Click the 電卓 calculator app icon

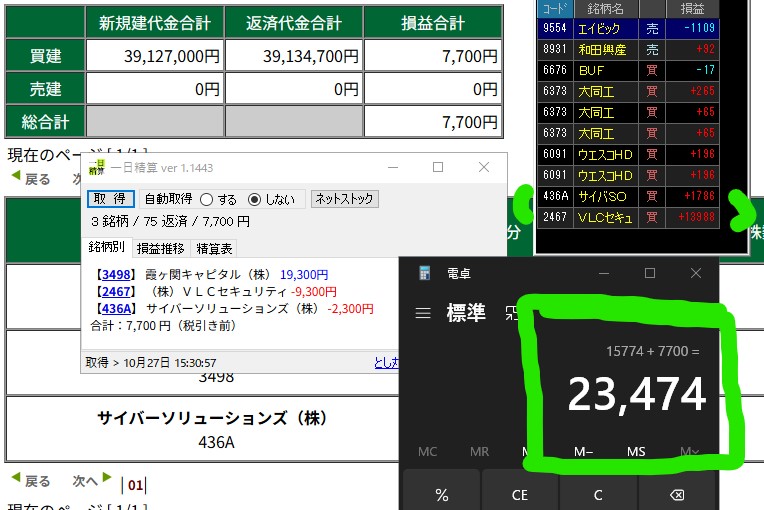[x=425, y=273]
